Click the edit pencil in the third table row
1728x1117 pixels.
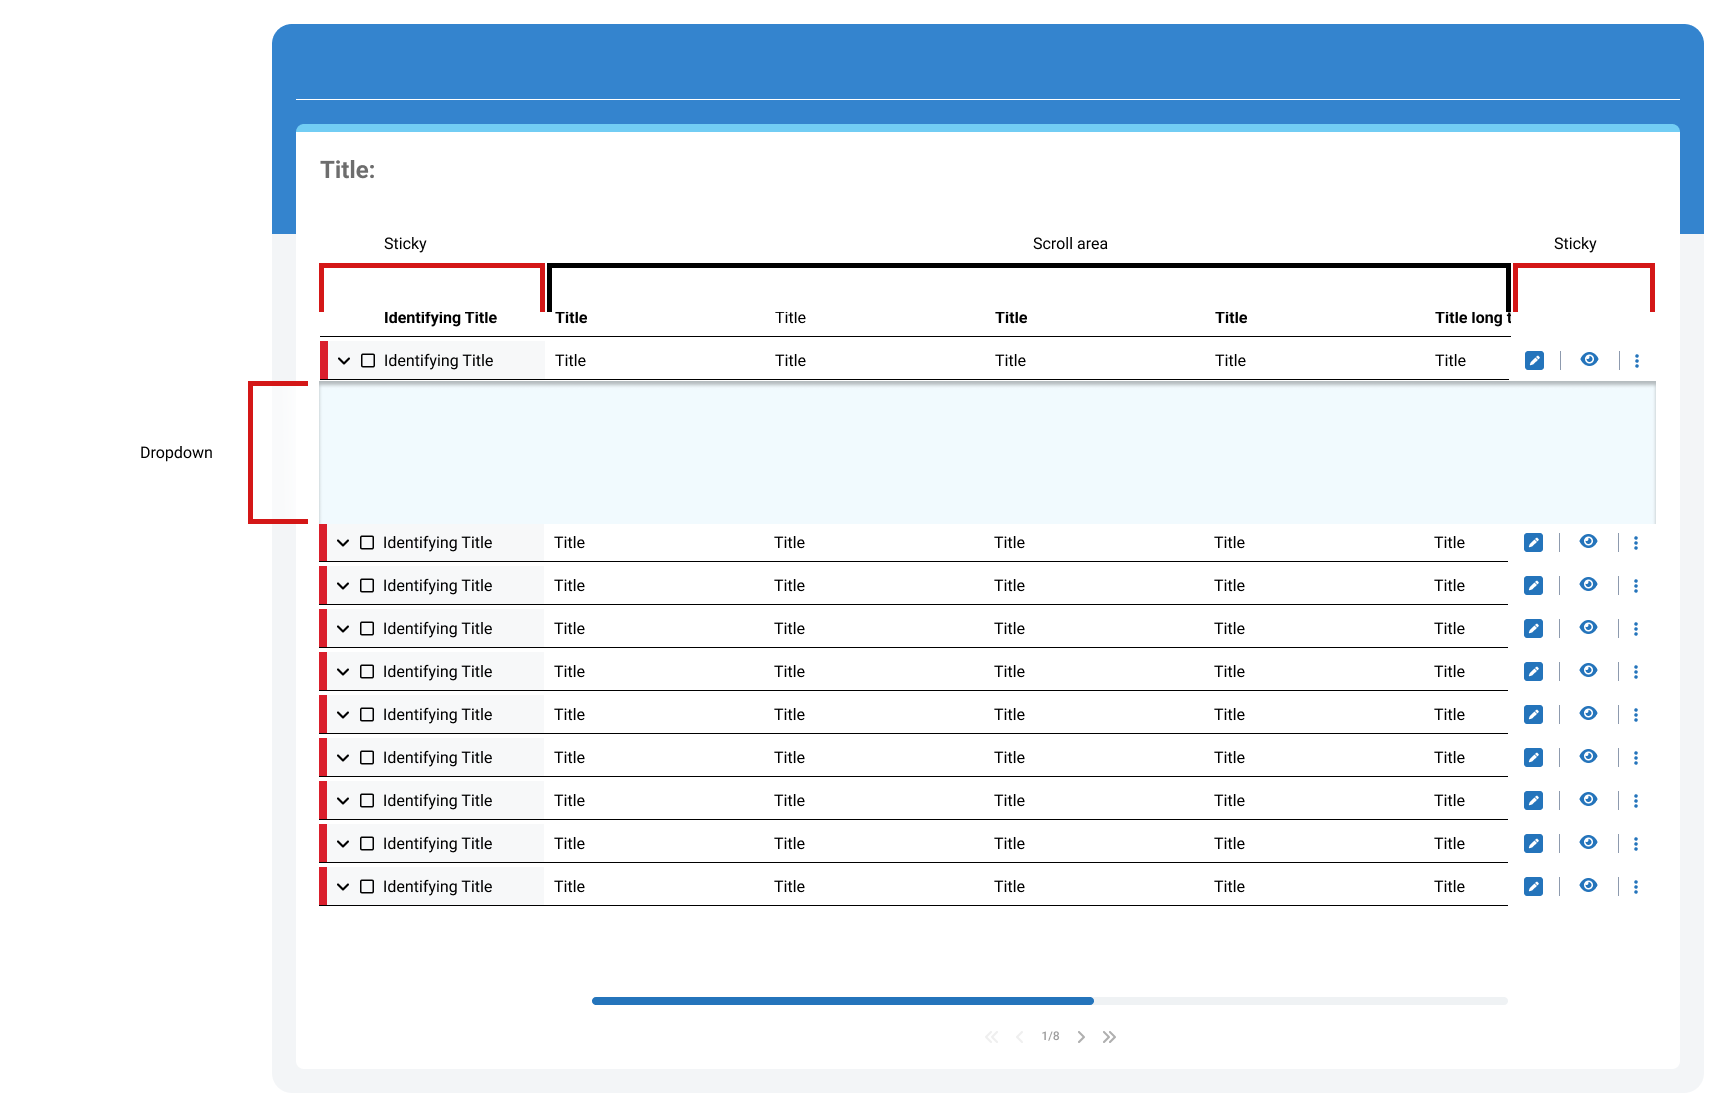(x=1533, y=586)
